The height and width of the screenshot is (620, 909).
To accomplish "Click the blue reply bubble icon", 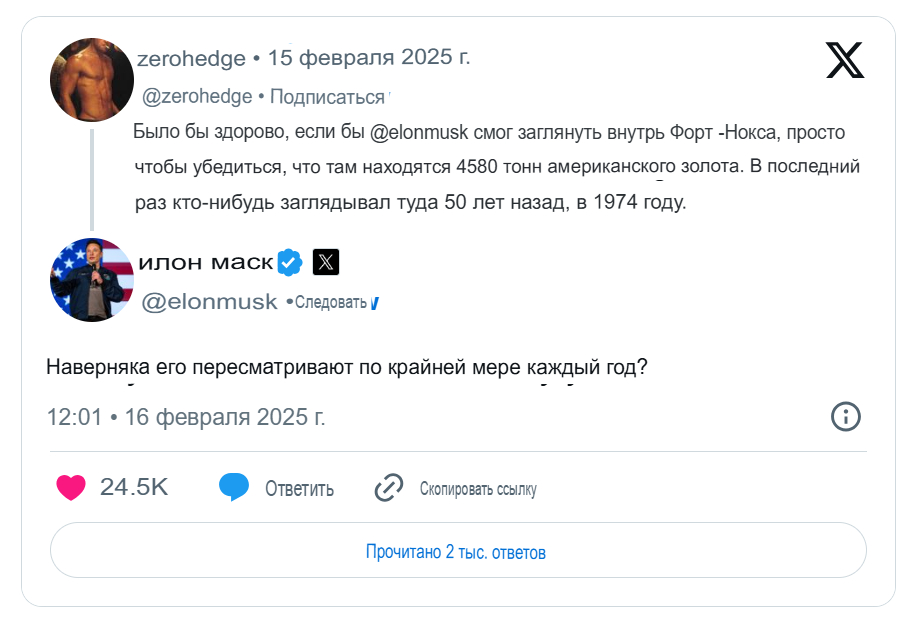I will pyautogui.click(x=233, y=488).
